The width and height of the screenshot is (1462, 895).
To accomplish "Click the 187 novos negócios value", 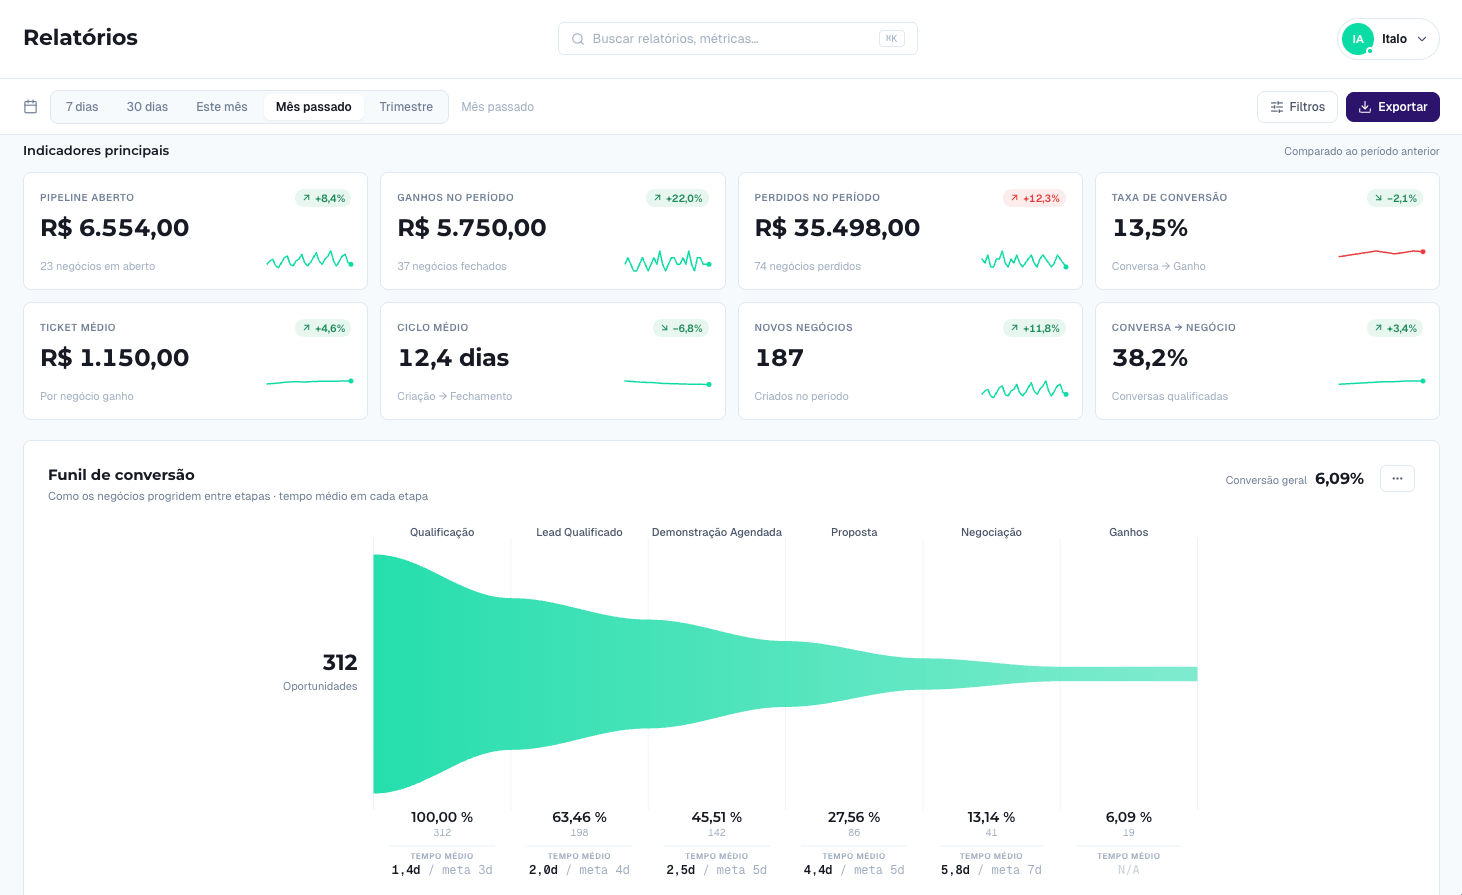I will [779, 358].
